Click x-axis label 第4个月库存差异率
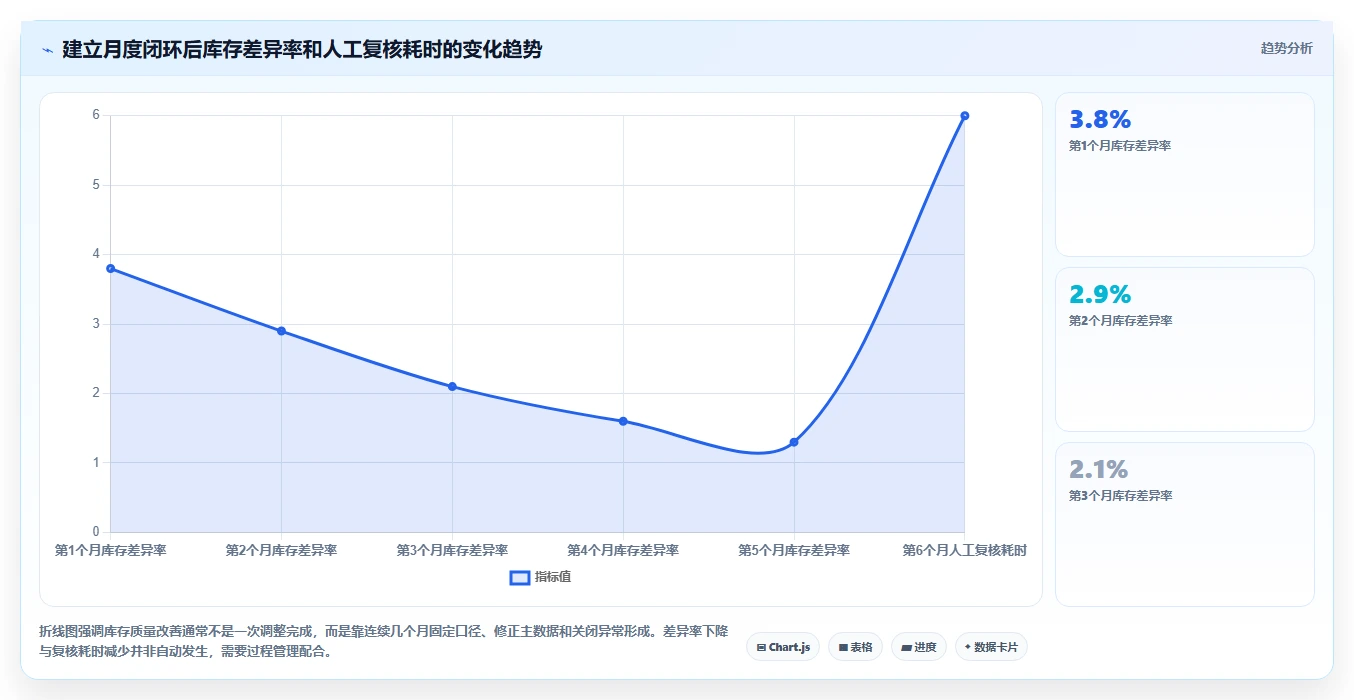 click(x=623, y=550)
